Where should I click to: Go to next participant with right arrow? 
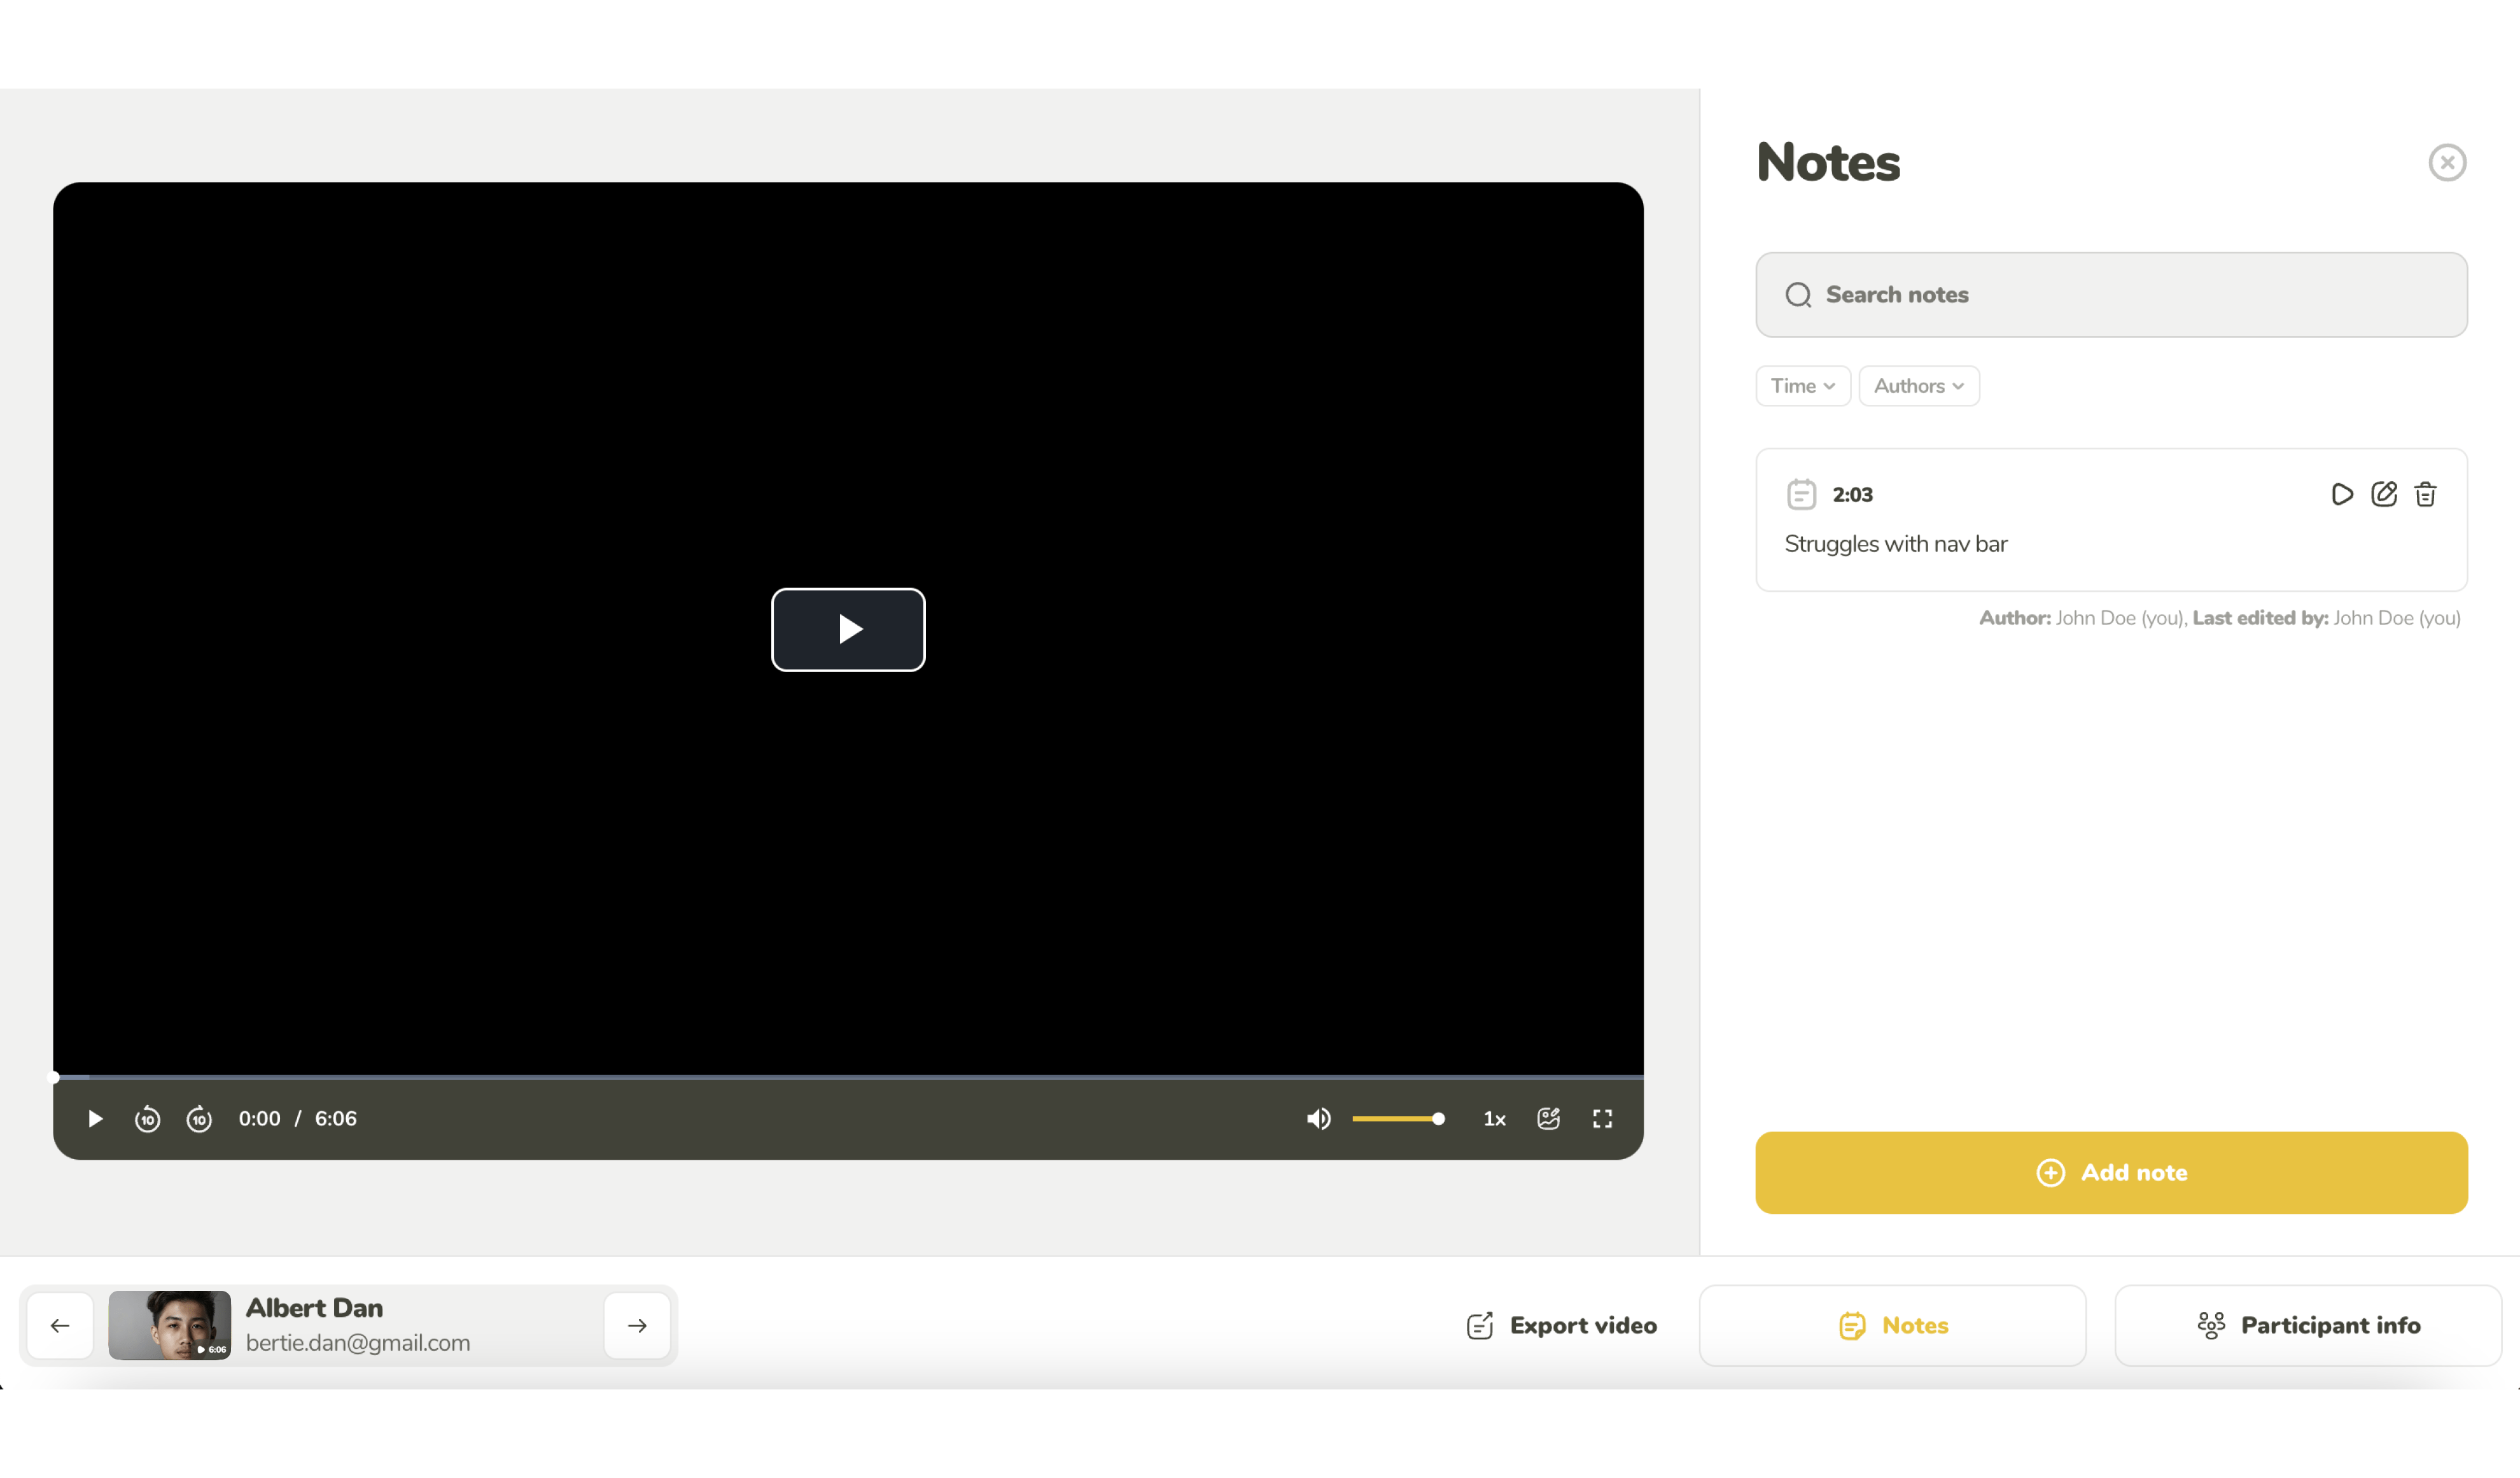637,1325
